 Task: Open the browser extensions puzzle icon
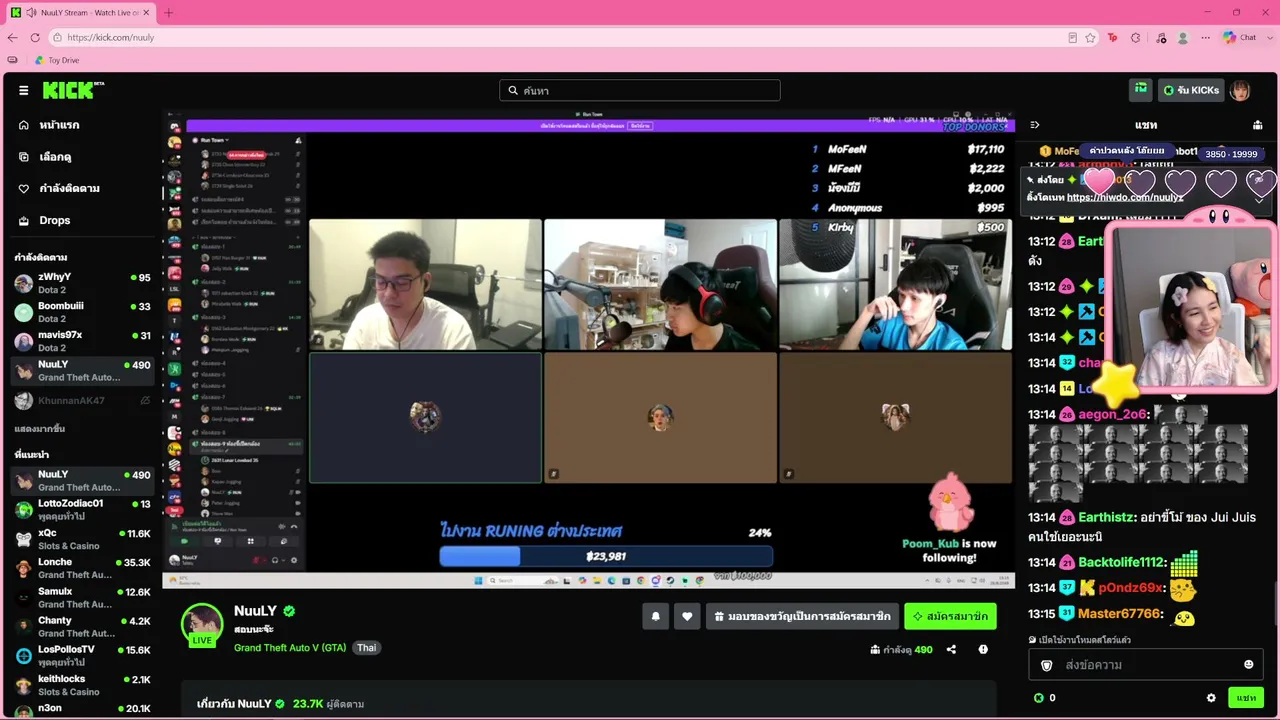tap(1135, 38)
